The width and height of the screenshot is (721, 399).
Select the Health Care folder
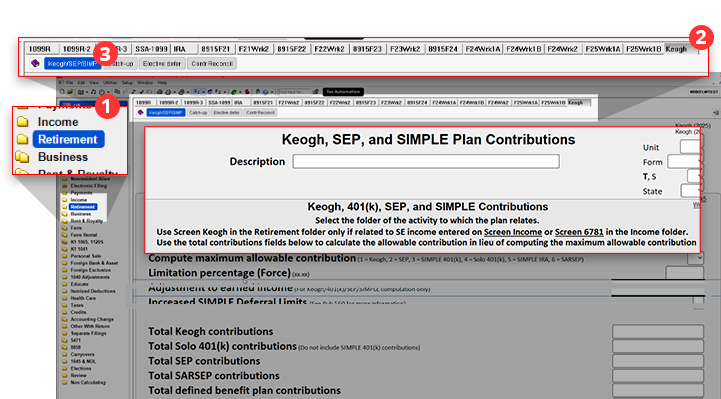click(83, 298)
